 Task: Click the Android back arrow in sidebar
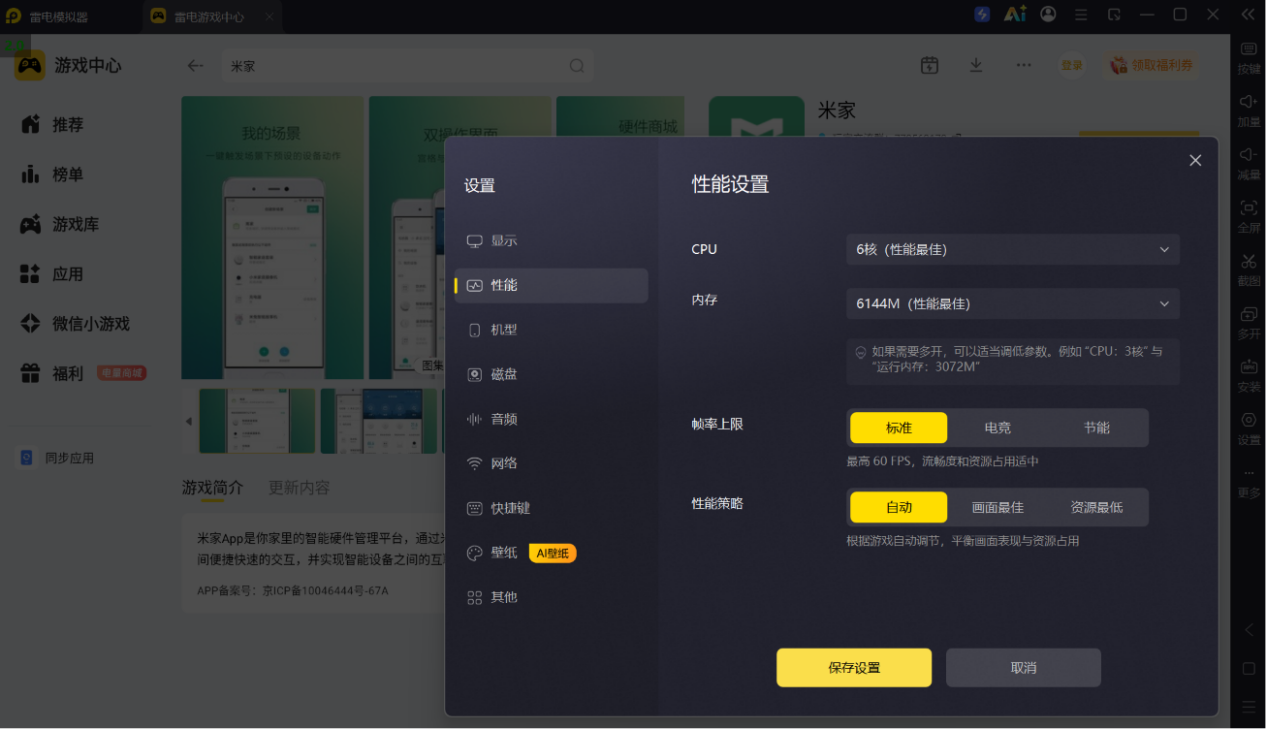pyautogui.click(x=1249, y=630)
